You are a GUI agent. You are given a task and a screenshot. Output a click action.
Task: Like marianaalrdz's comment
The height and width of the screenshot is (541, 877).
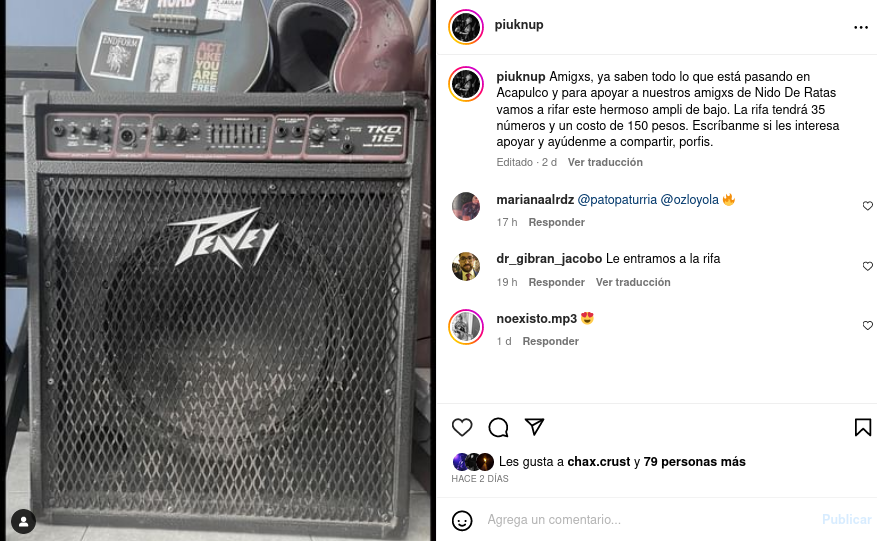(867, 206)
